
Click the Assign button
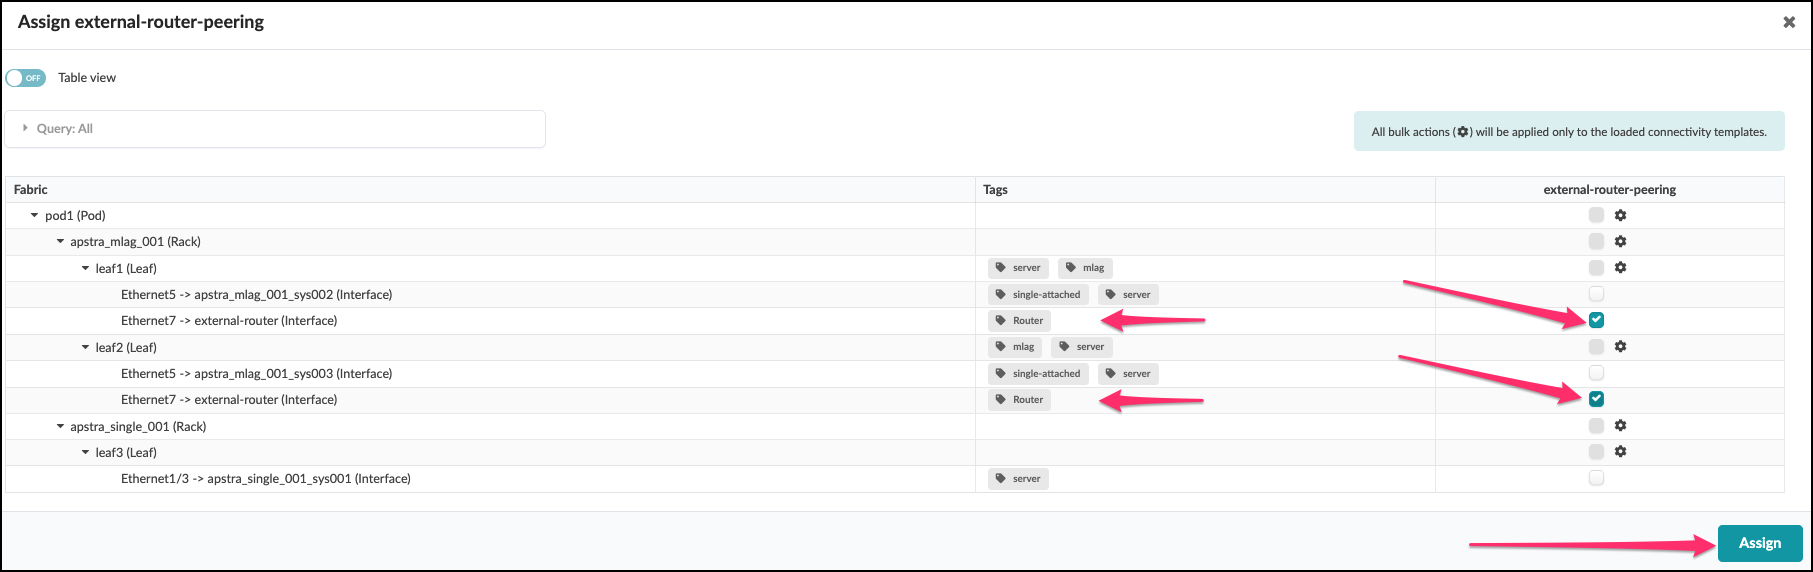pyautogui.click(x=1759, y=543)
